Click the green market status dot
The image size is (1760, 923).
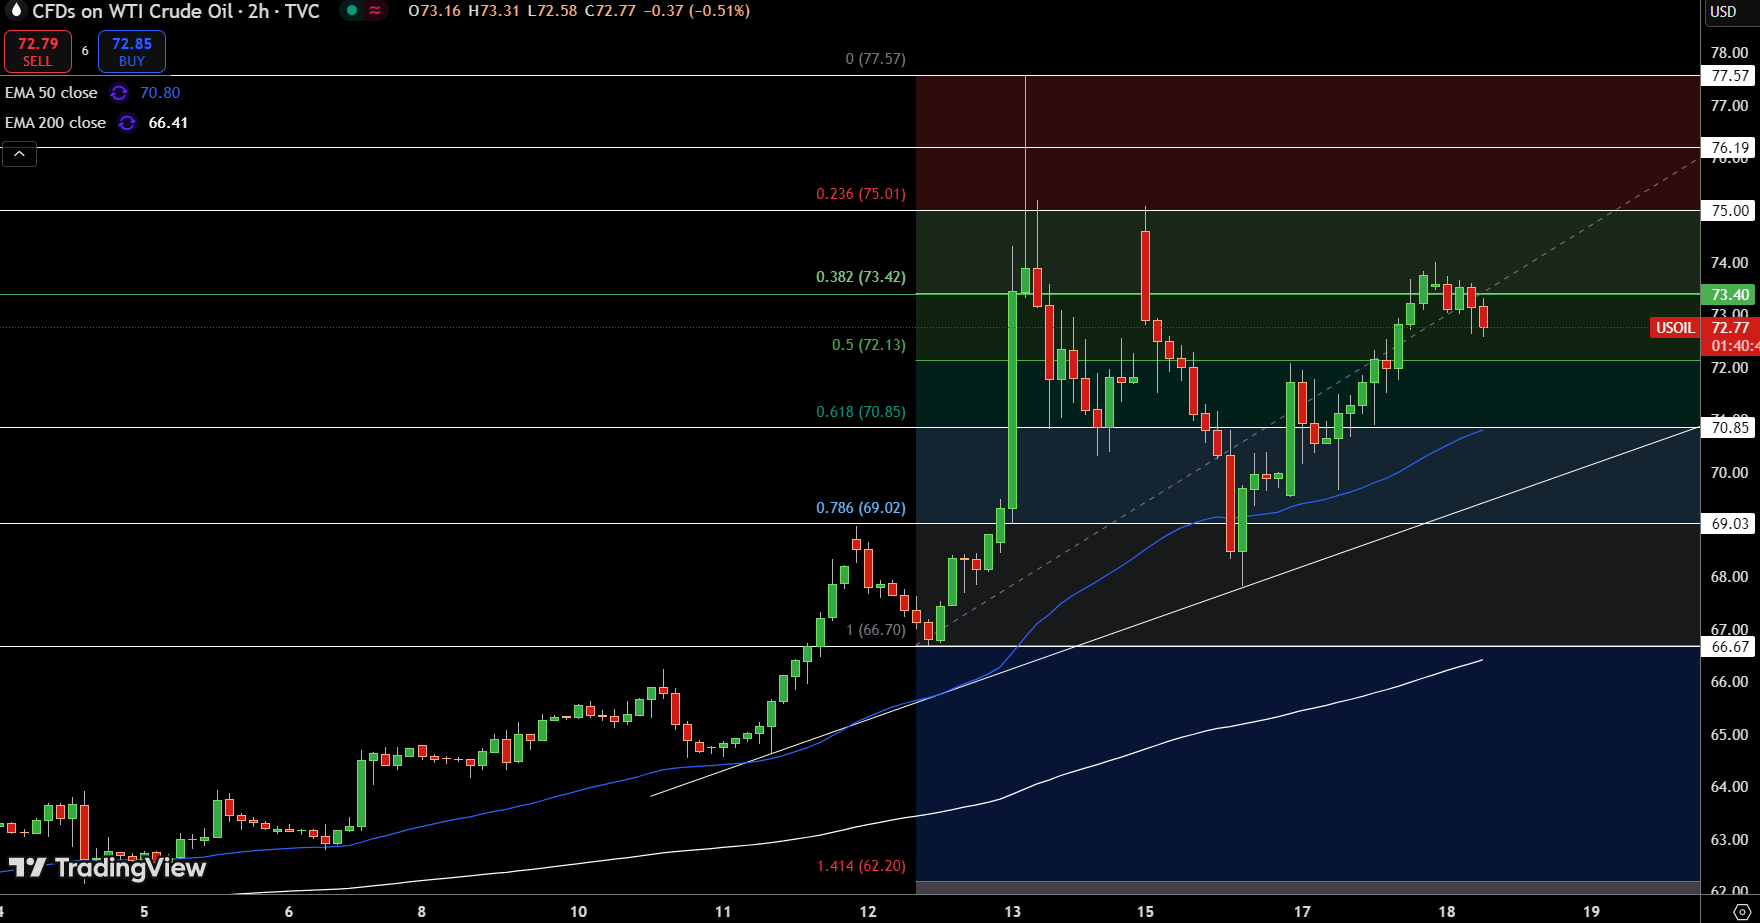click(351, 11)
